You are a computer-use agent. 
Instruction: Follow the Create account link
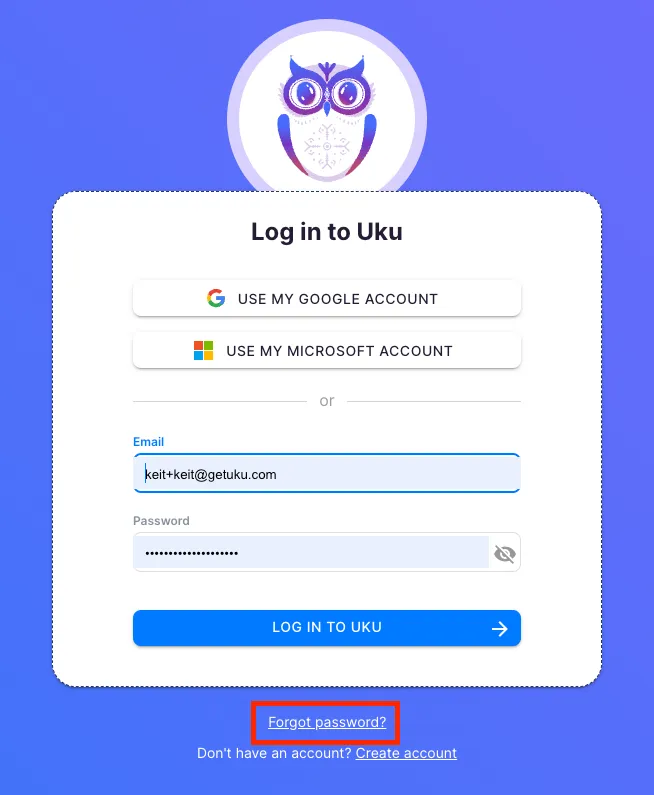point(406,753)
